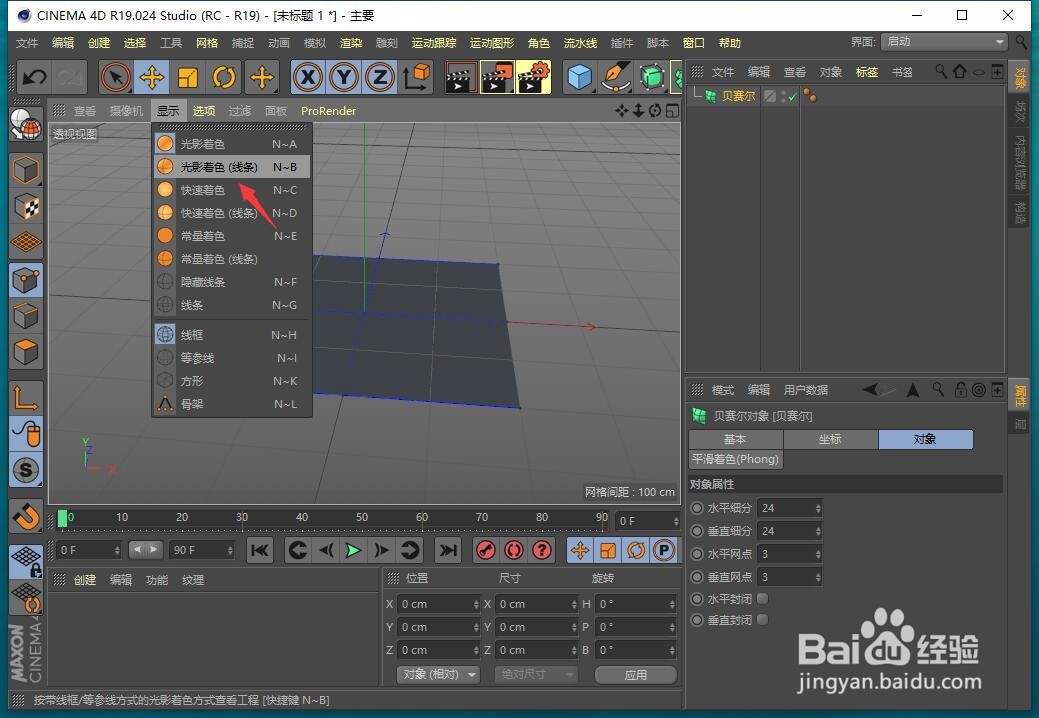1039x718 pixels.
Task: Play animation forward
Action: click(x=353, y=550)
